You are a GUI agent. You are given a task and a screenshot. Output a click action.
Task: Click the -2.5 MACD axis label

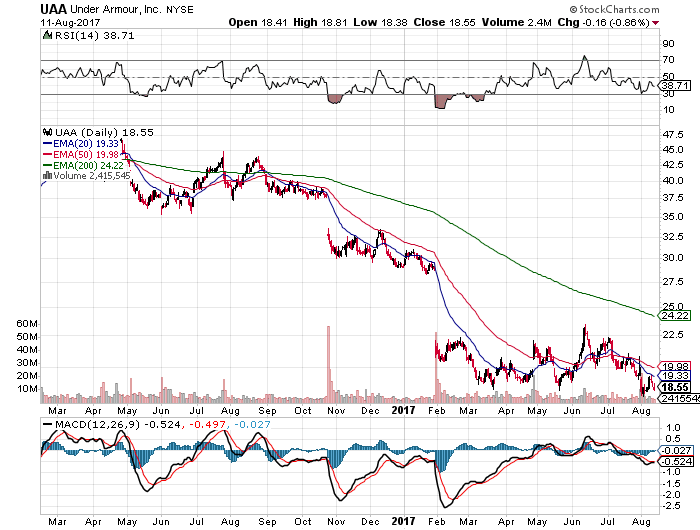pyautogui.click(x=671, y=506)
